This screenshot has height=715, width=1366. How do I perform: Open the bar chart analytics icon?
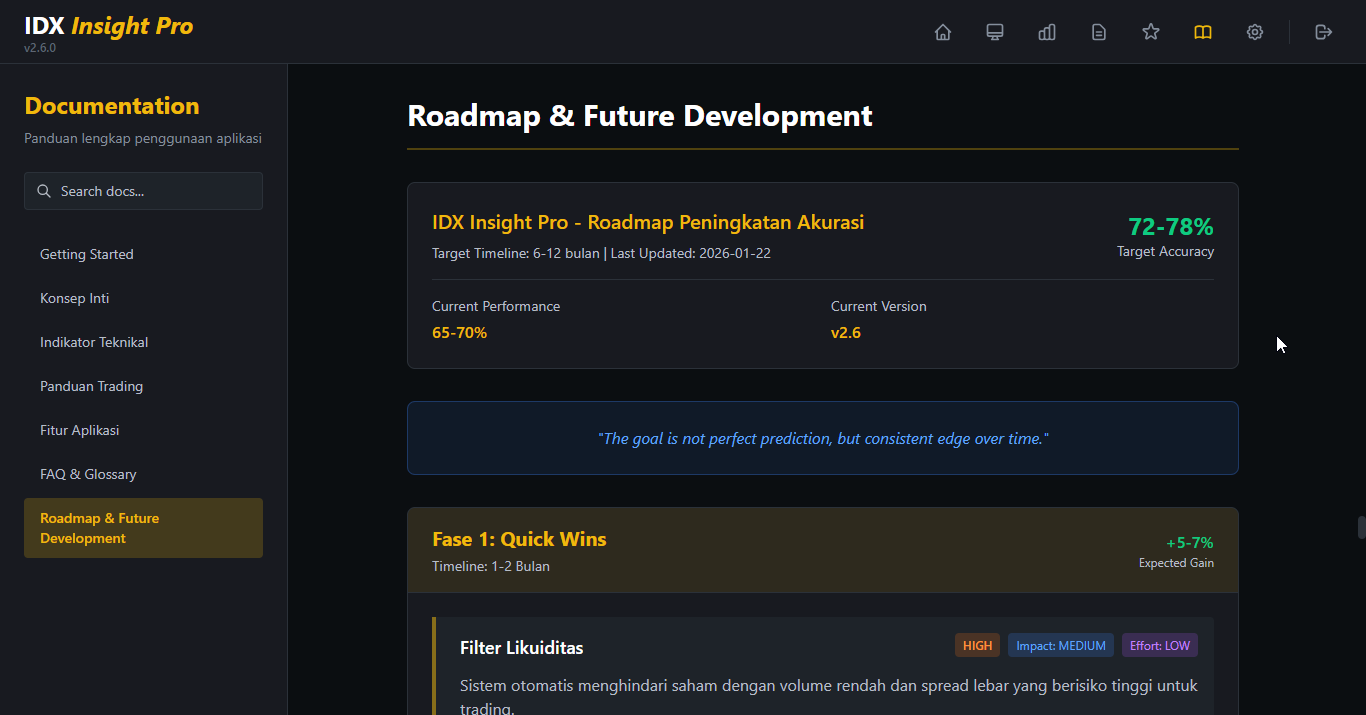pos(1047,32)
